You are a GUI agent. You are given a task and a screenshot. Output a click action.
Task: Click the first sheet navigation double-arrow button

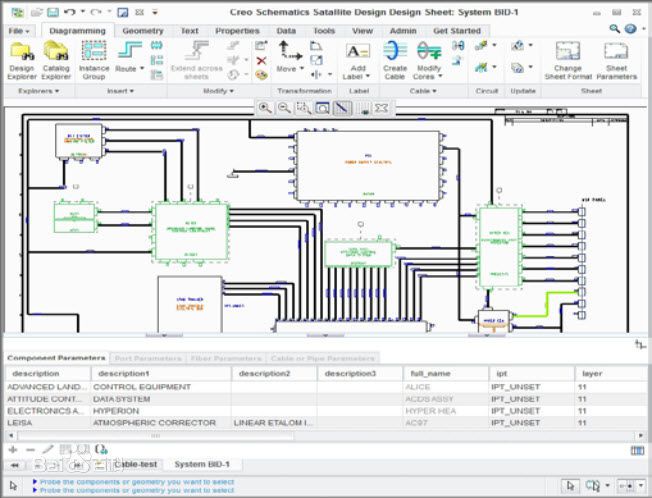coord(15,465)
